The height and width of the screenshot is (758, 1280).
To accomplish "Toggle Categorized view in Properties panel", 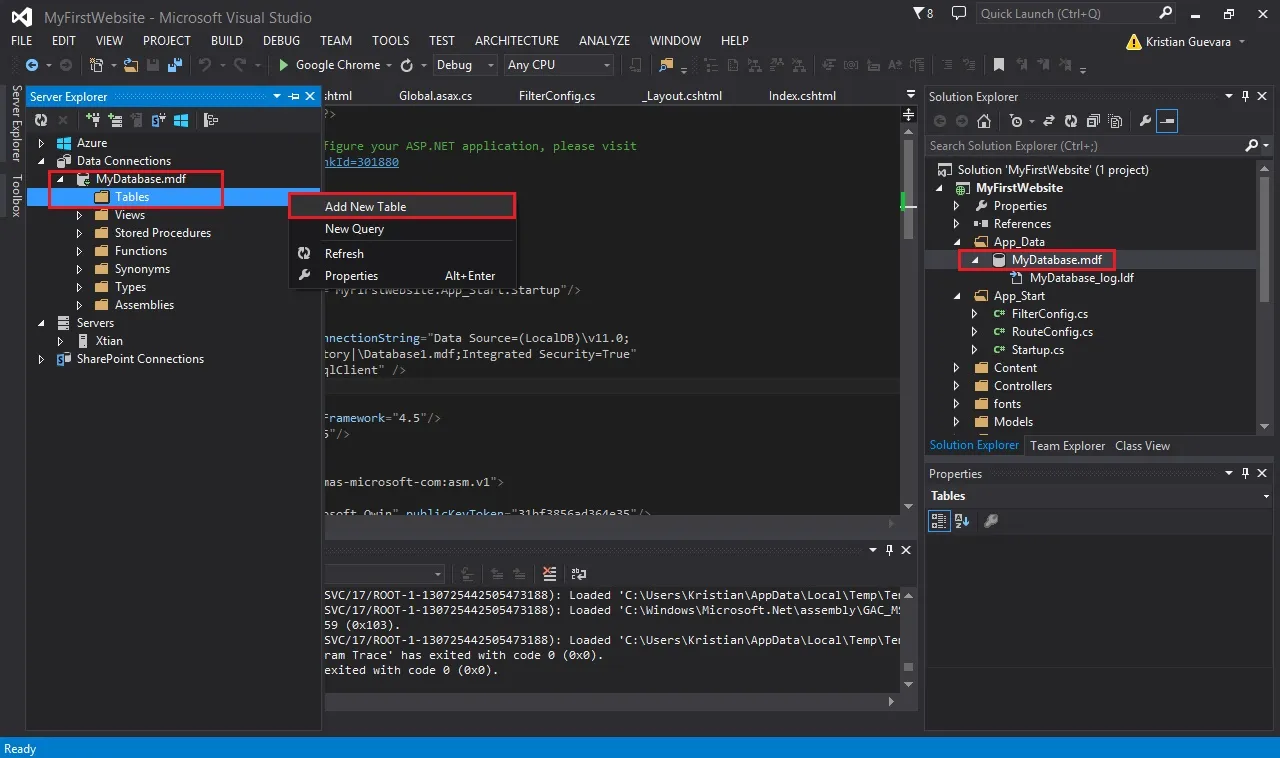I will [x=939, y=521].
